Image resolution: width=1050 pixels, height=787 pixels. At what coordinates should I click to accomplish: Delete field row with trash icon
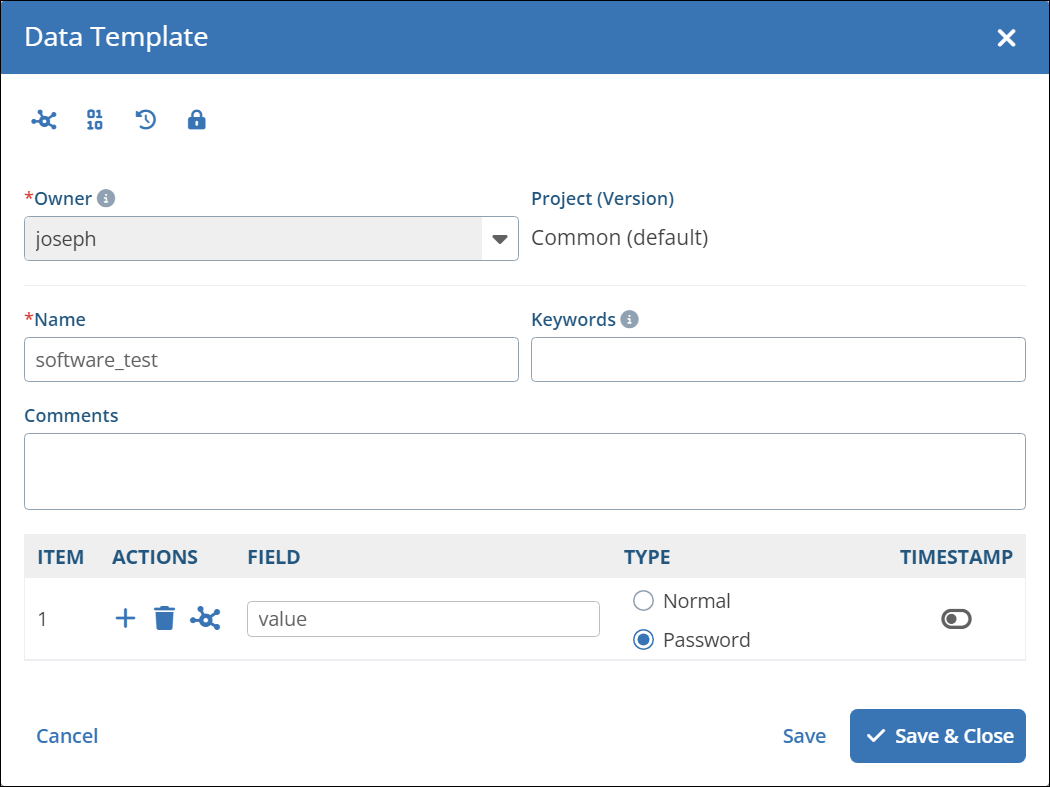click(x=164, y=619)
